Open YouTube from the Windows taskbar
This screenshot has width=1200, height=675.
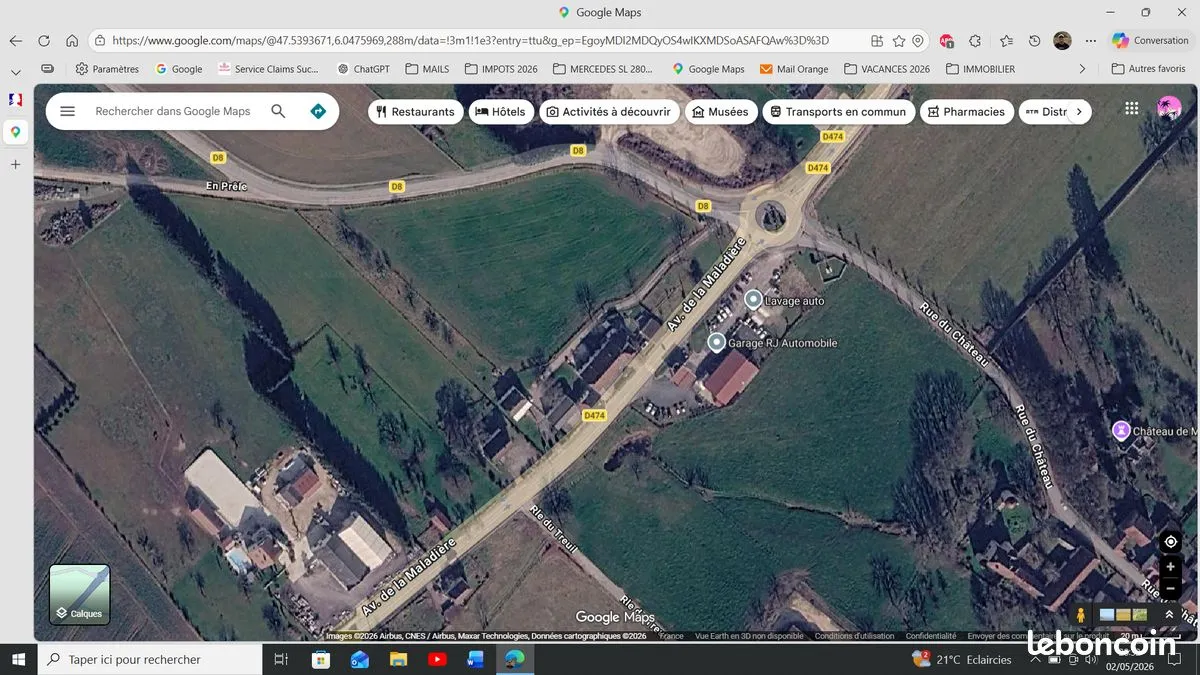point(437,659)
